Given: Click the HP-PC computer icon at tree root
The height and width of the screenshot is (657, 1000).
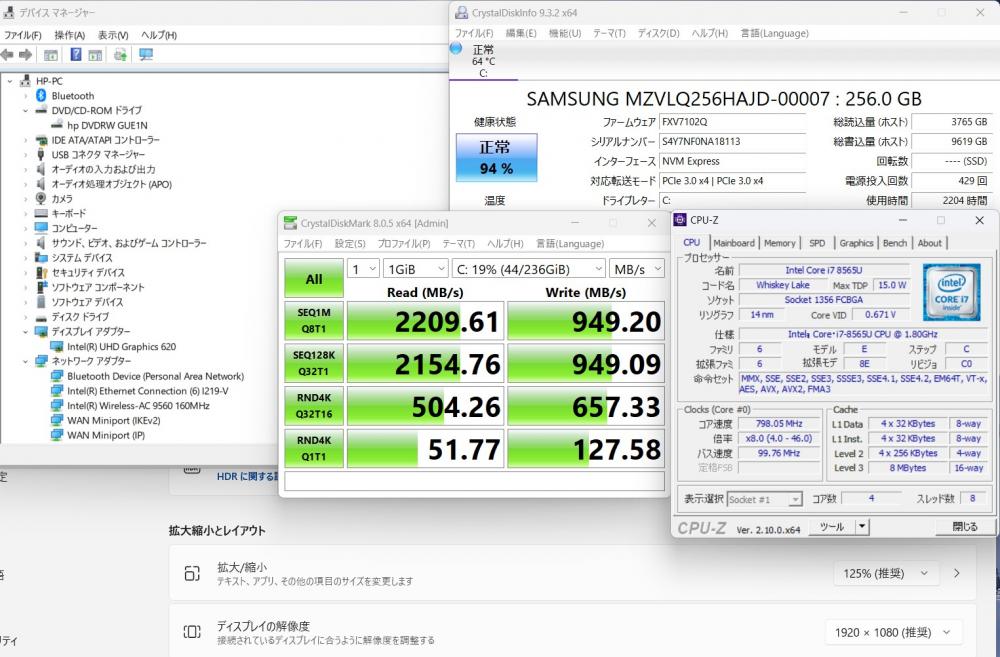Looking at the screenshot, I should (26, 81).
